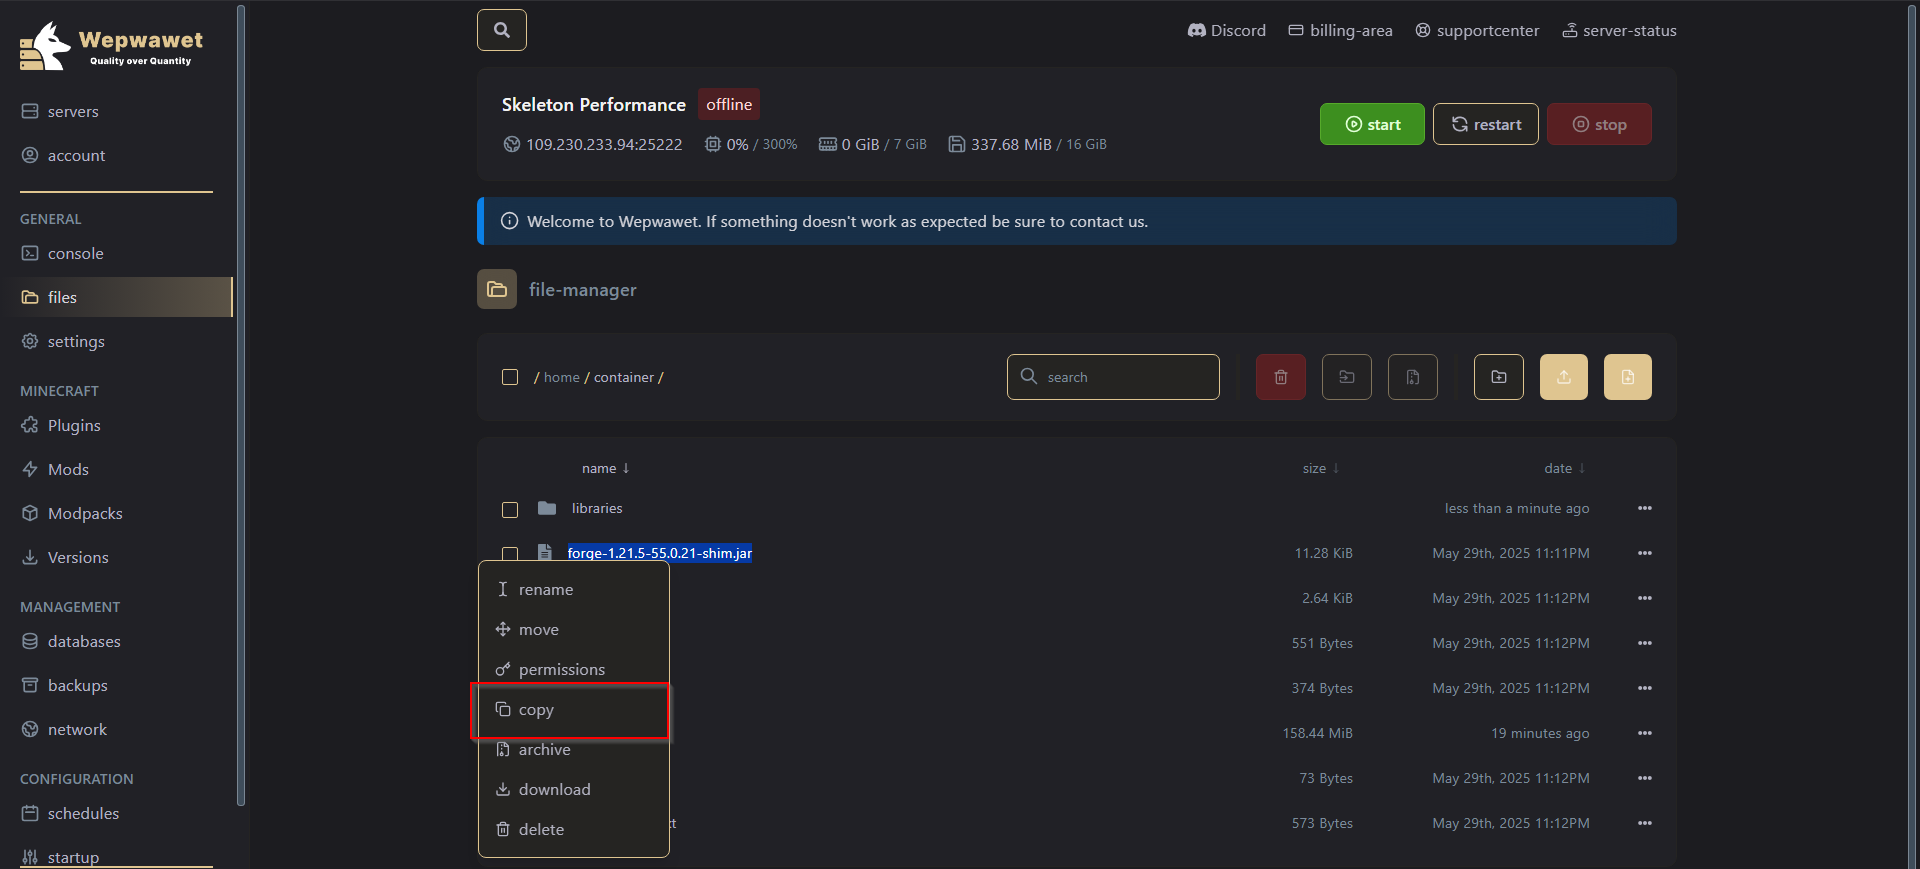Click the archive-selected files toolbar icon
Viewport: 1920px width, 869px height.
(1413, 377)
